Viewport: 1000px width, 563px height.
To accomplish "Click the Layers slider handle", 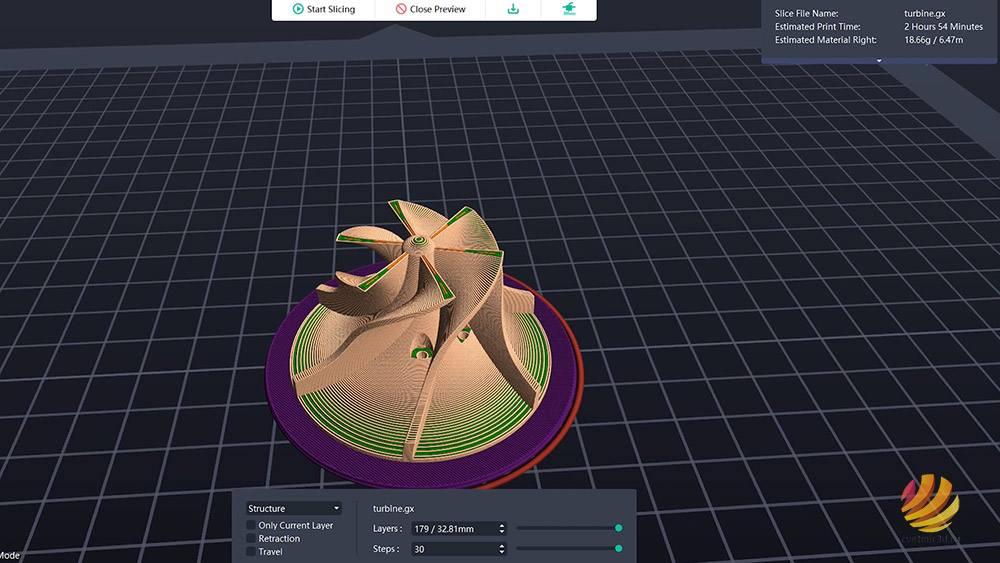I will (618, 528).
